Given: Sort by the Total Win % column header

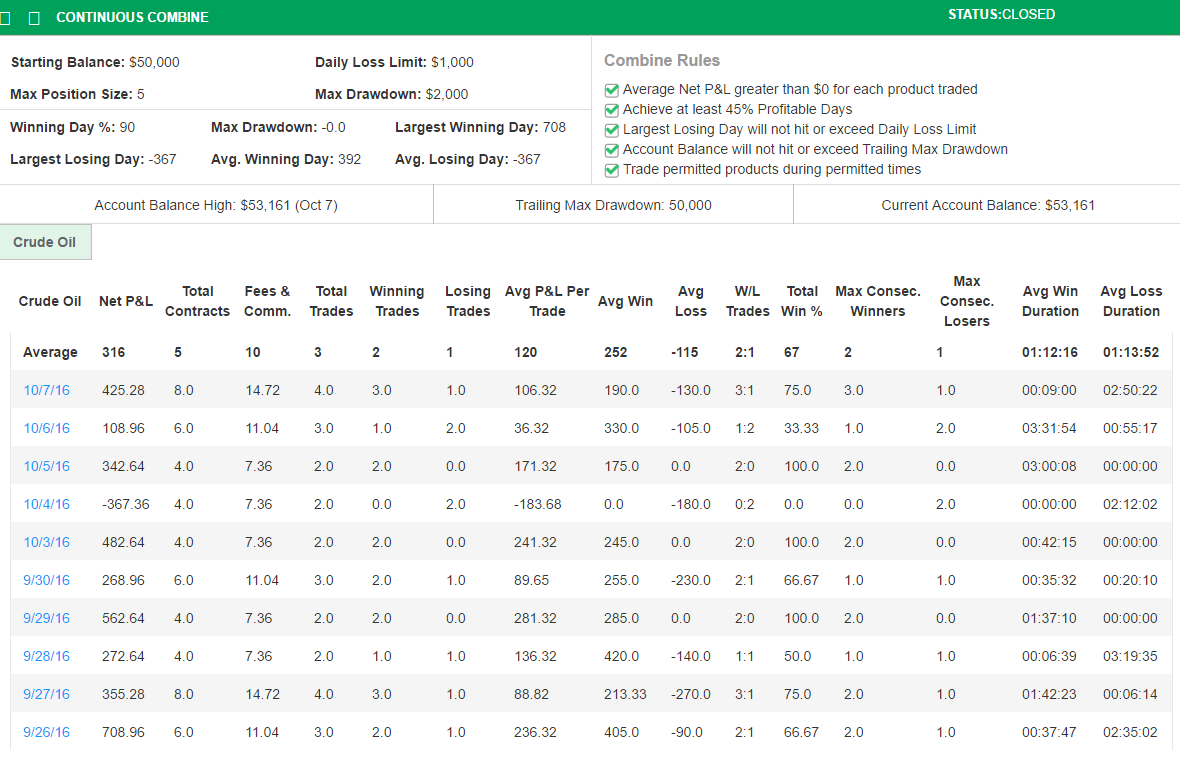Looking at the screenshot, I should 801,301.
